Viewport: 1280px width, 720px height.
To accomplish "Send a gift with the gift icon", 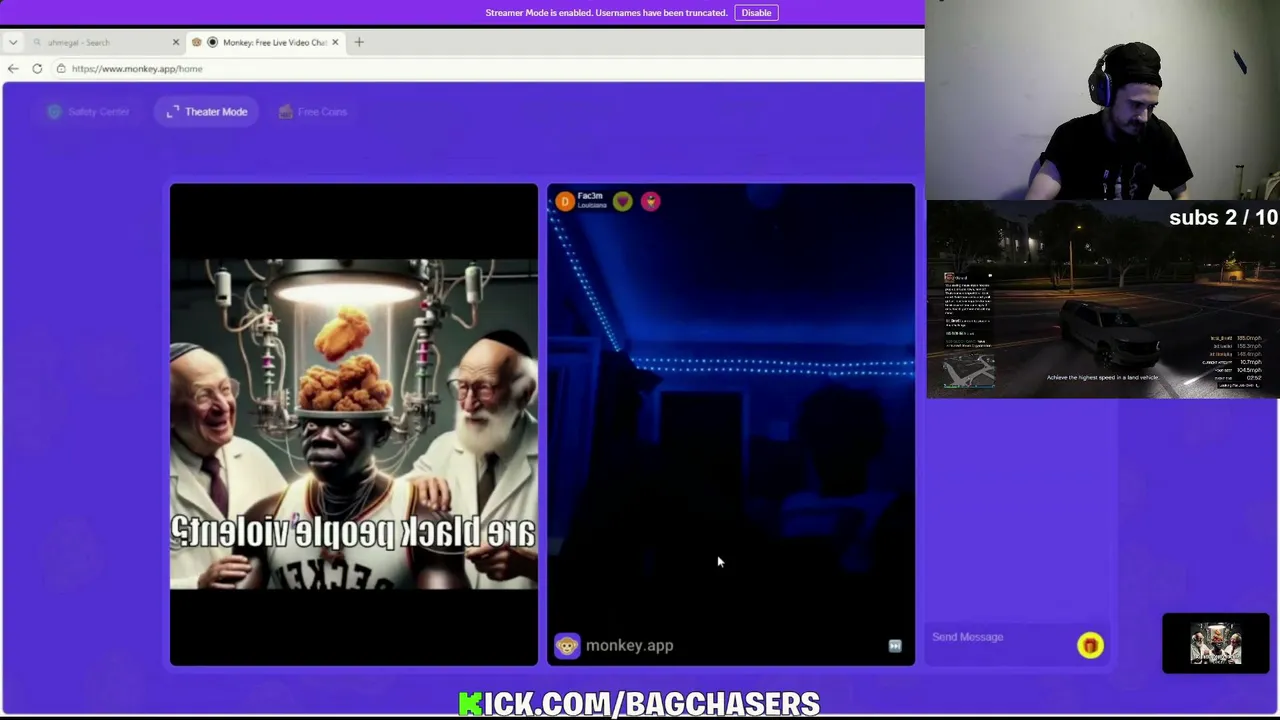I will point(1090,646).
